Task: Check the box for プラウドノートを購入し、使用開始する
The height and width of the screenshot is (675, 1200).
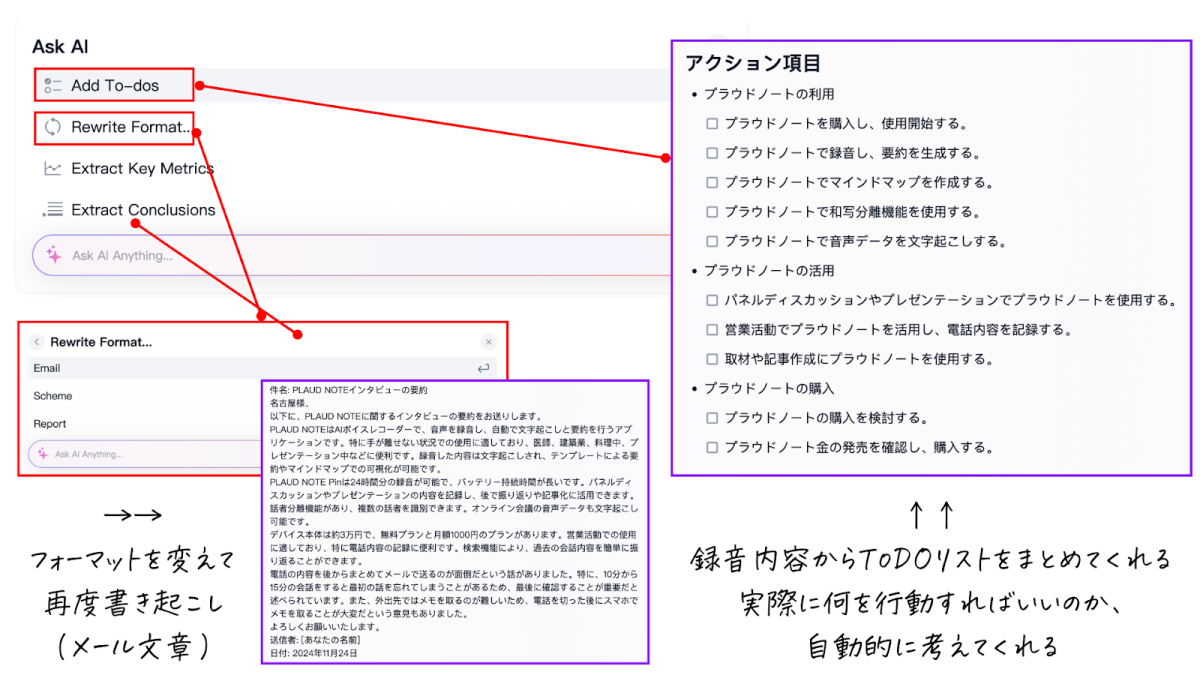Action: [x=712, y=124]
